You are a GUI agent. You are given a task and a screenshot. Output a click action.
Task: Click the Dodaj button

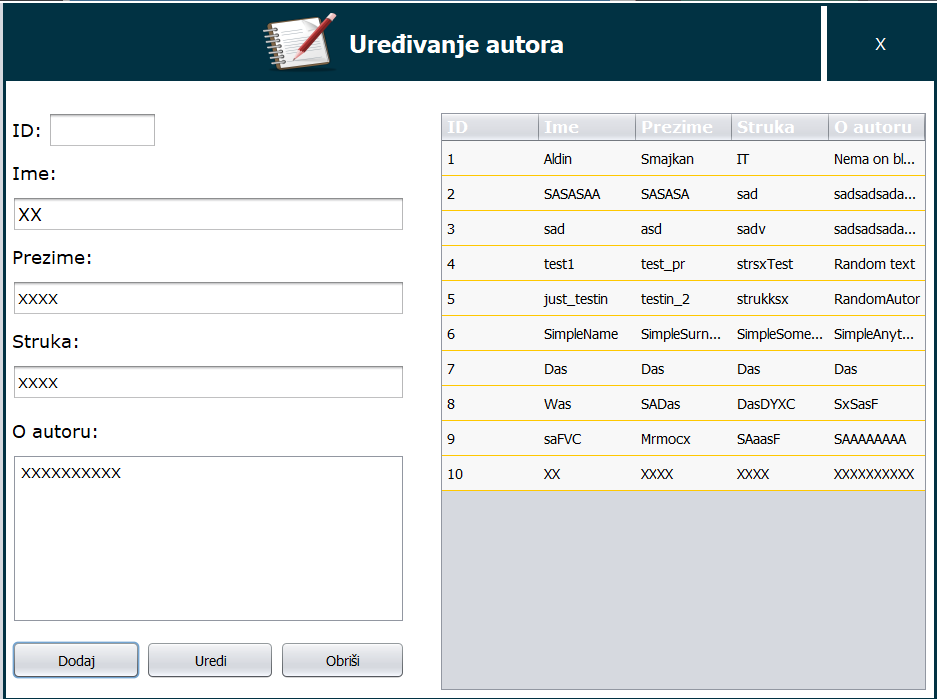(x=76, y=660)
